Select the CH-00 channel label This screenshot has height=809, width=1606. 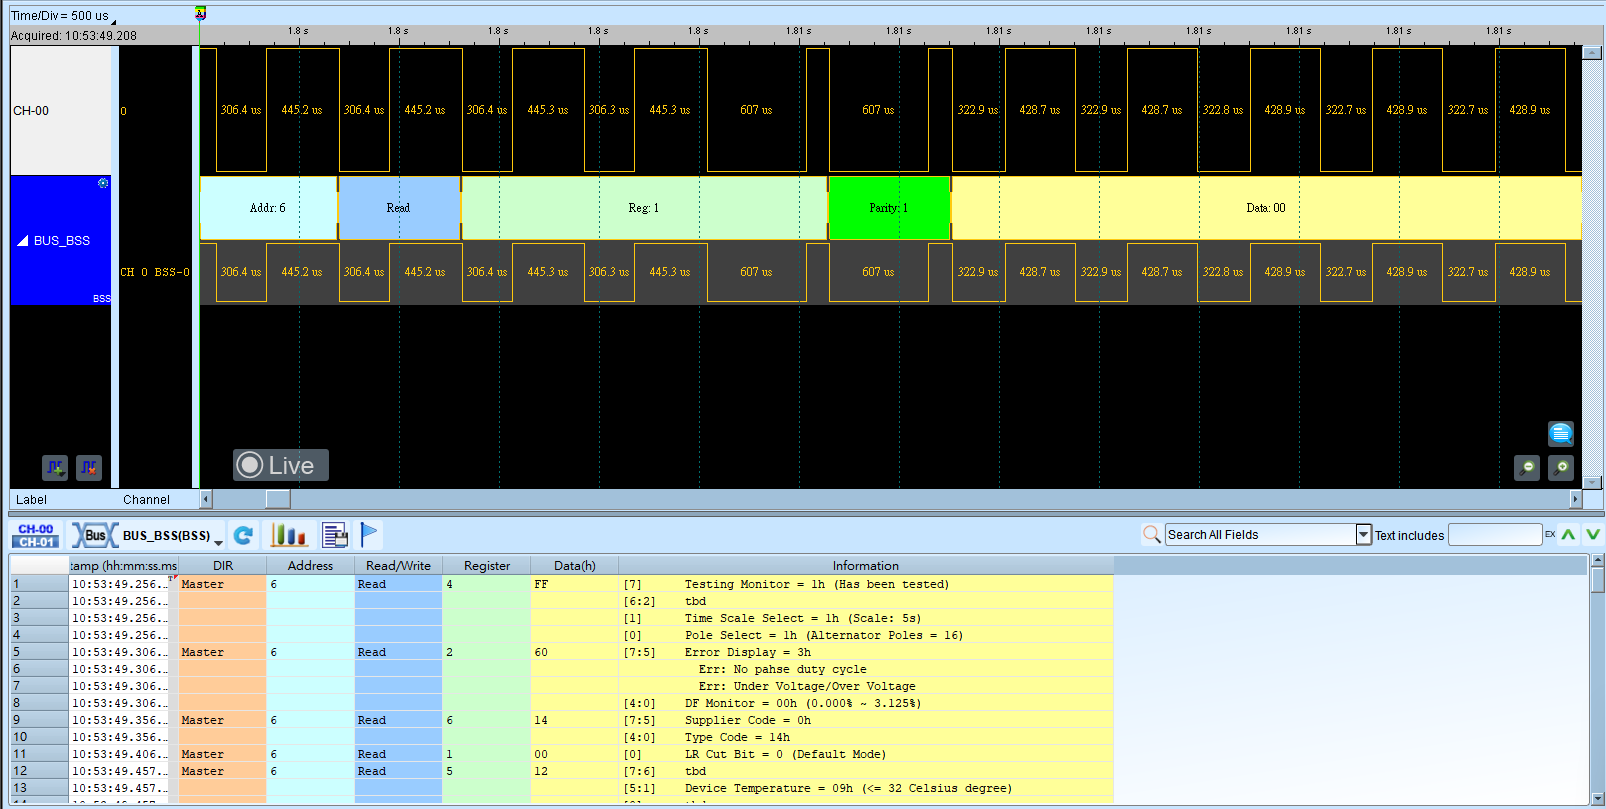[60, 111]
